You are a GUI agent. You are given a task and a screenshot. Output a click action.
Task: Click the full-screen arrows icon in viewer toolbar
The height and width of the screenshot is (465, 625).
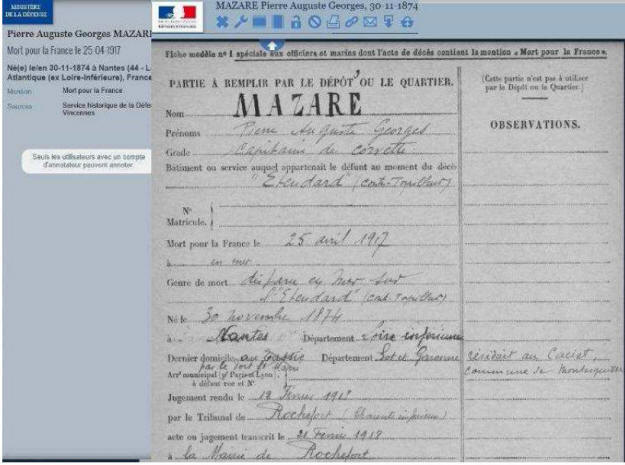[x=222, y=21]
